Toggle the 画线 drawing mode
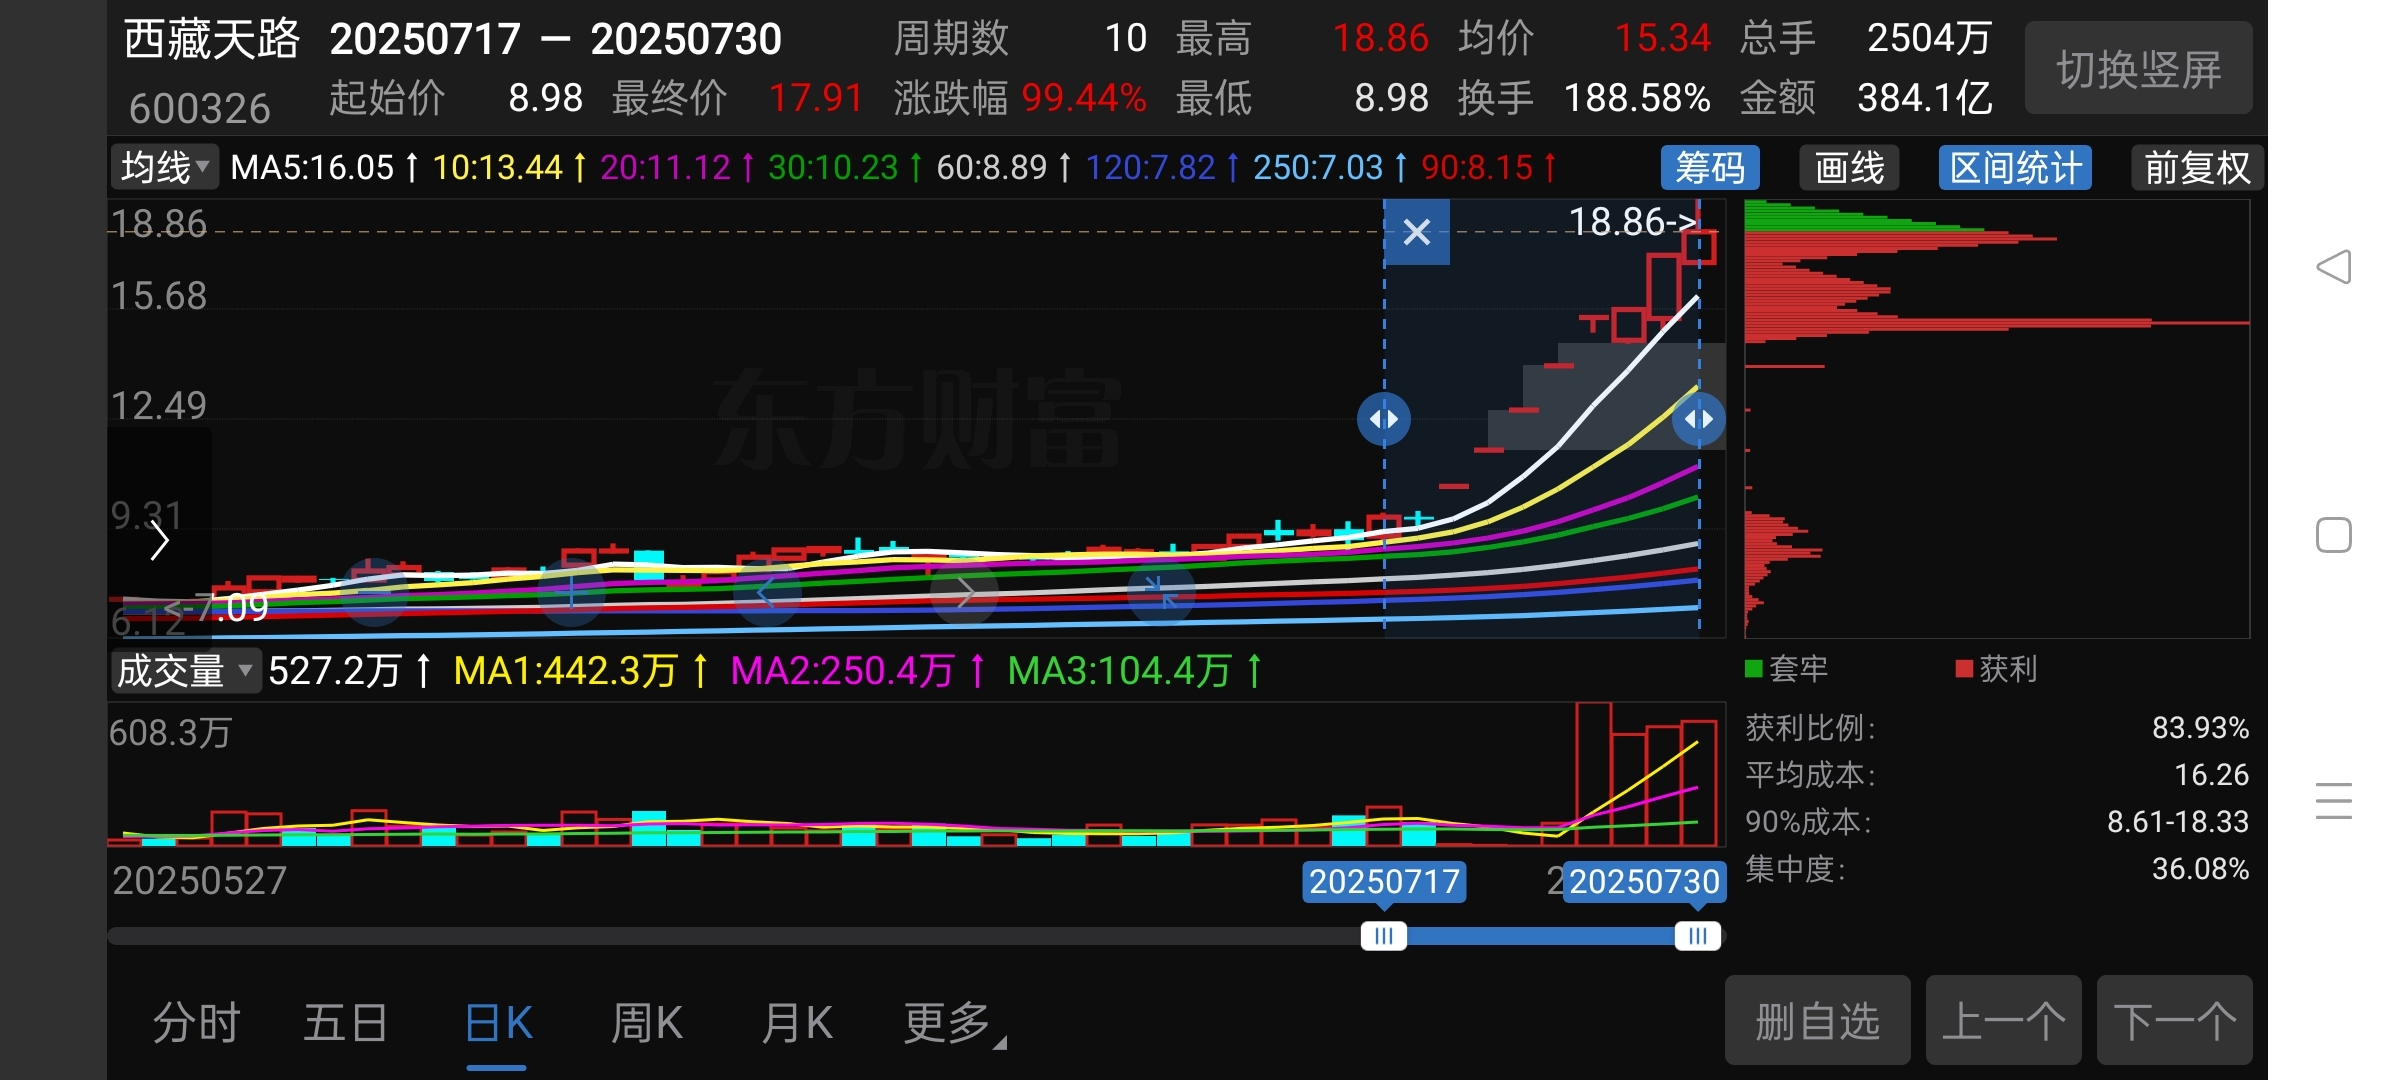This screenshot has height=1080, width=2400. pyautogui.click(x=1849, y=167)
